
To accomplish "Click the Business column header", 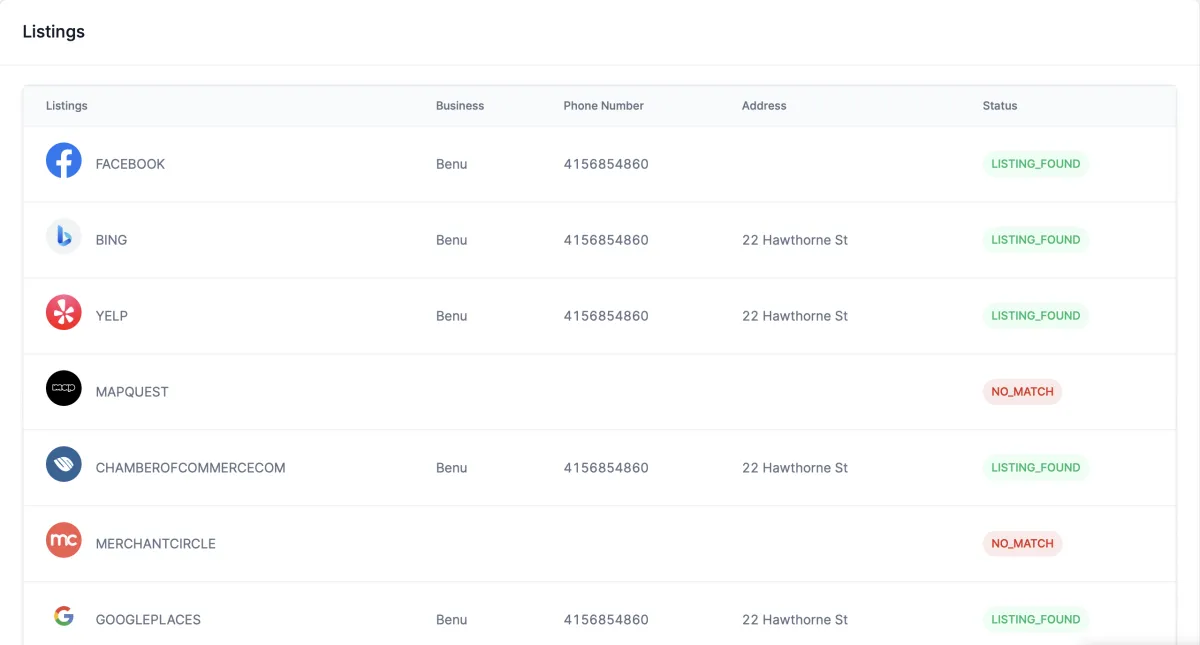I will point(460,106).
